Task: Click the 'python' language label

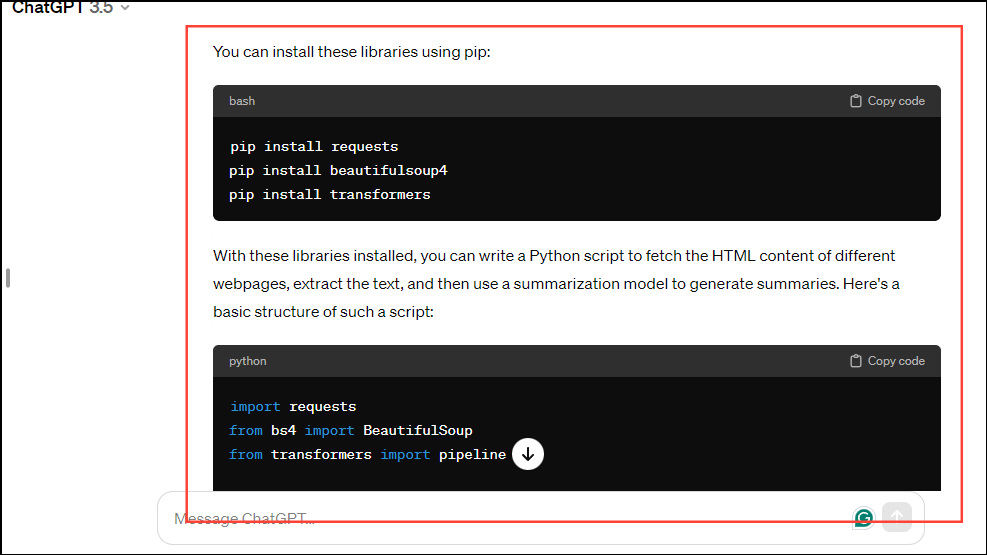Action: click(x=247, y=361)
